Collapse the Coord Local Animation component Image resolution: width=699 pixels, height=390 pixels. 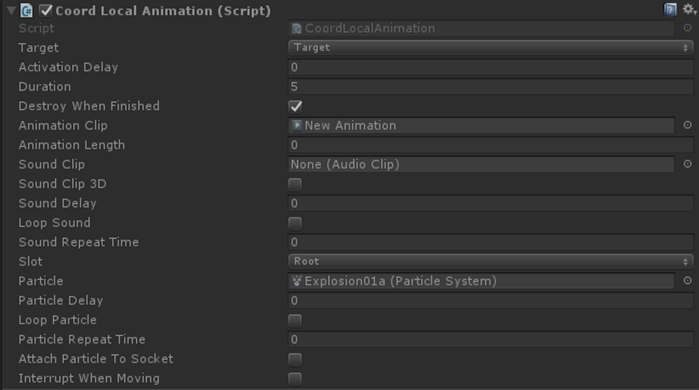(x=11, y=10)
